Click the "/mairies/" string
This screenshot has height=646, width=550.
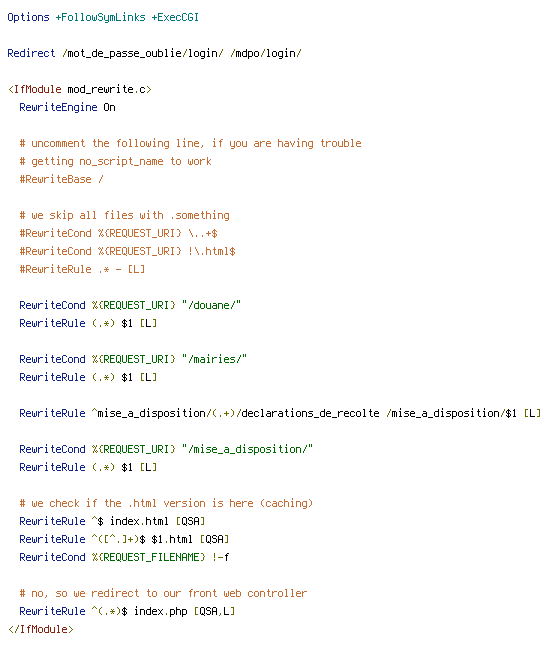pyautogui.click(x=214, y=359)
